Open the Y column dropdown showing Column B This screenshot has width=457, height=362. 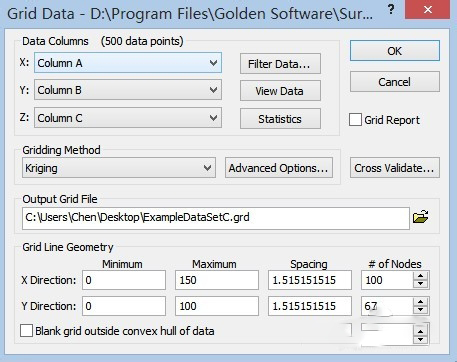click(128, 90)
